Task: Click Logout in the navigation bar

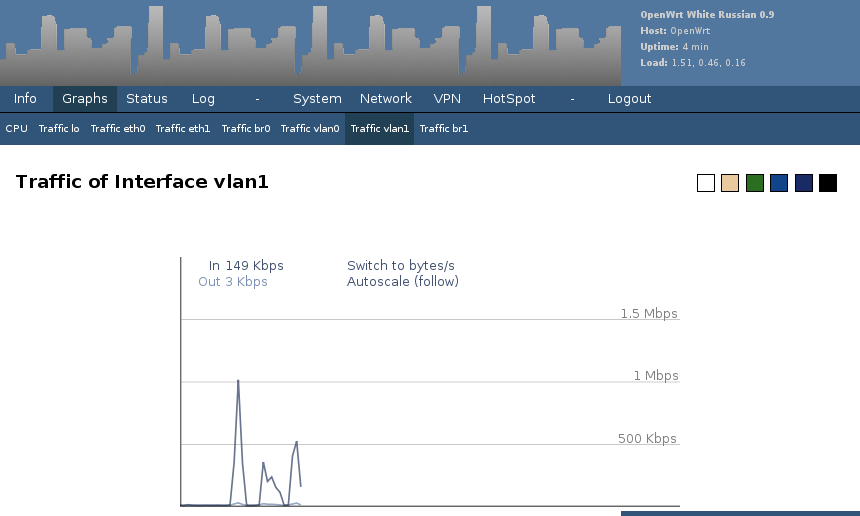Action: (629, 99)
